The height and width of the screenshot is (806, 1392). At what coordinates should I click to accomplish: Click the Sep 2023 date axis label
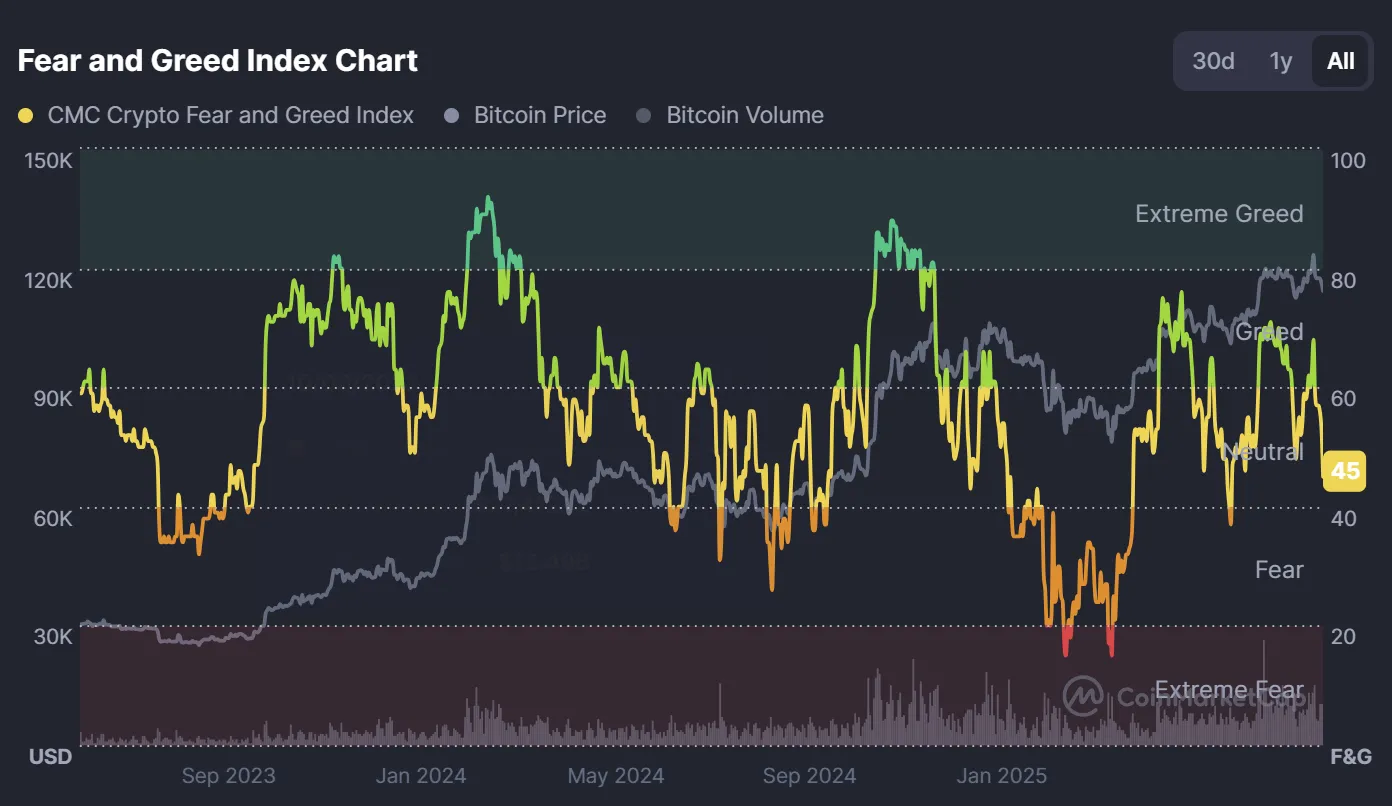pos(228,775)
